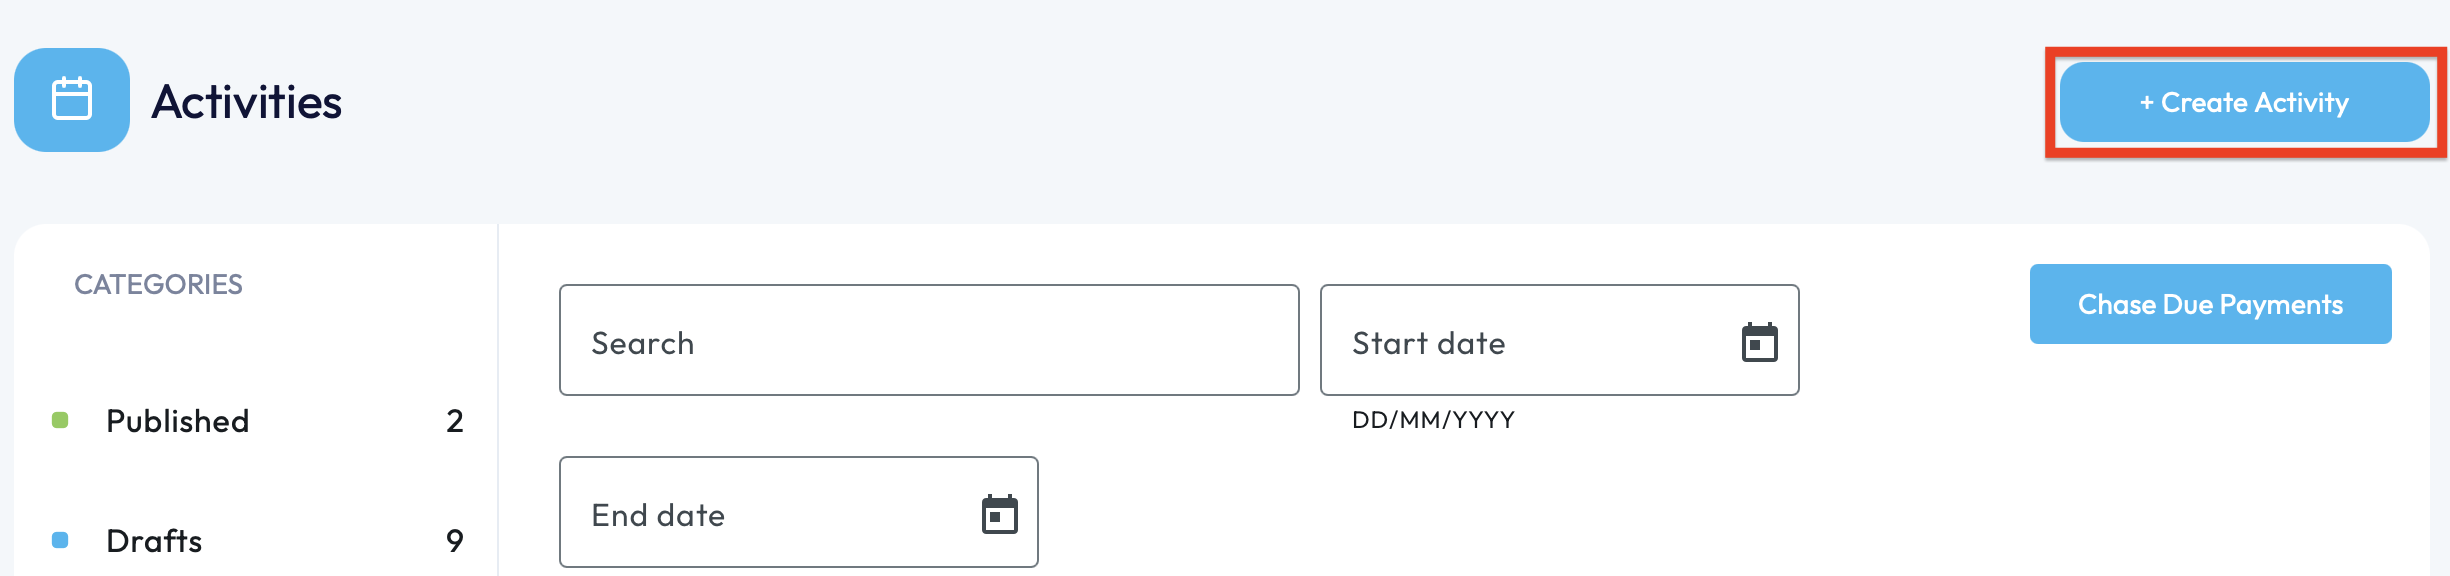Click the Activities page title
2450x576 pixels.
pos(246,102)
